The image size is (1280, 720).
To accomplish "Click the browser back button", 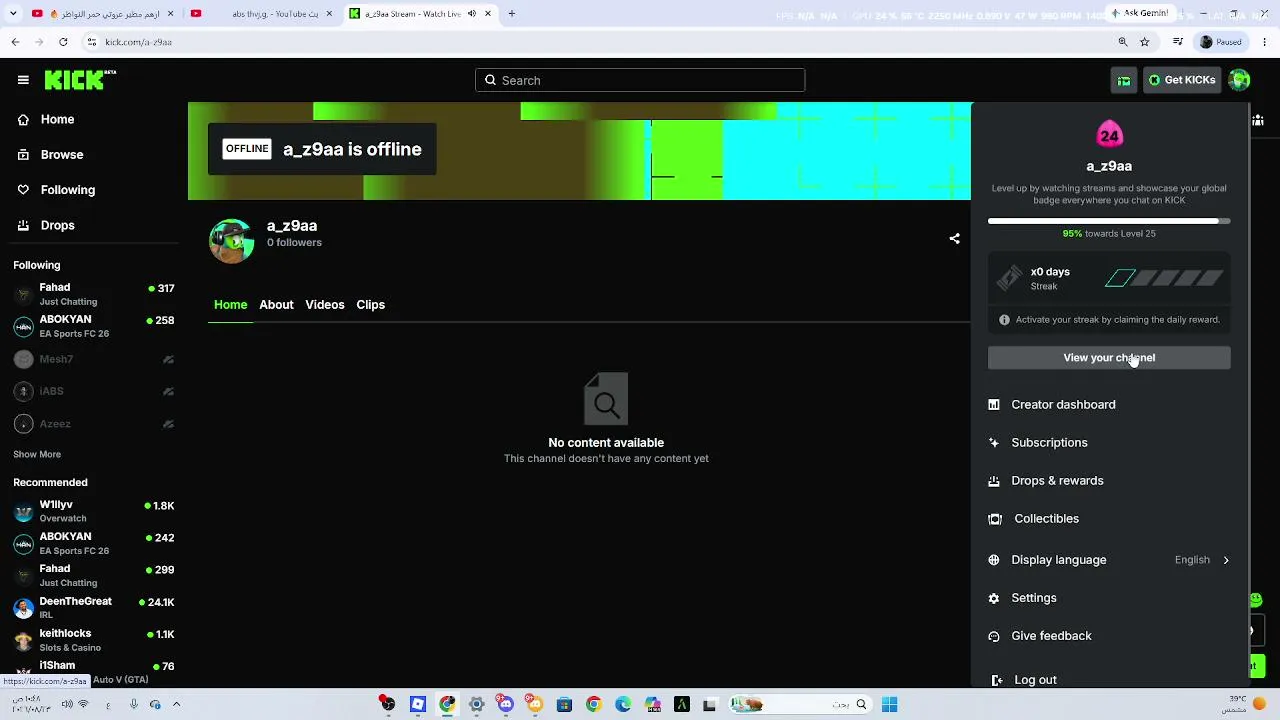I will click(x=15, y=42).
